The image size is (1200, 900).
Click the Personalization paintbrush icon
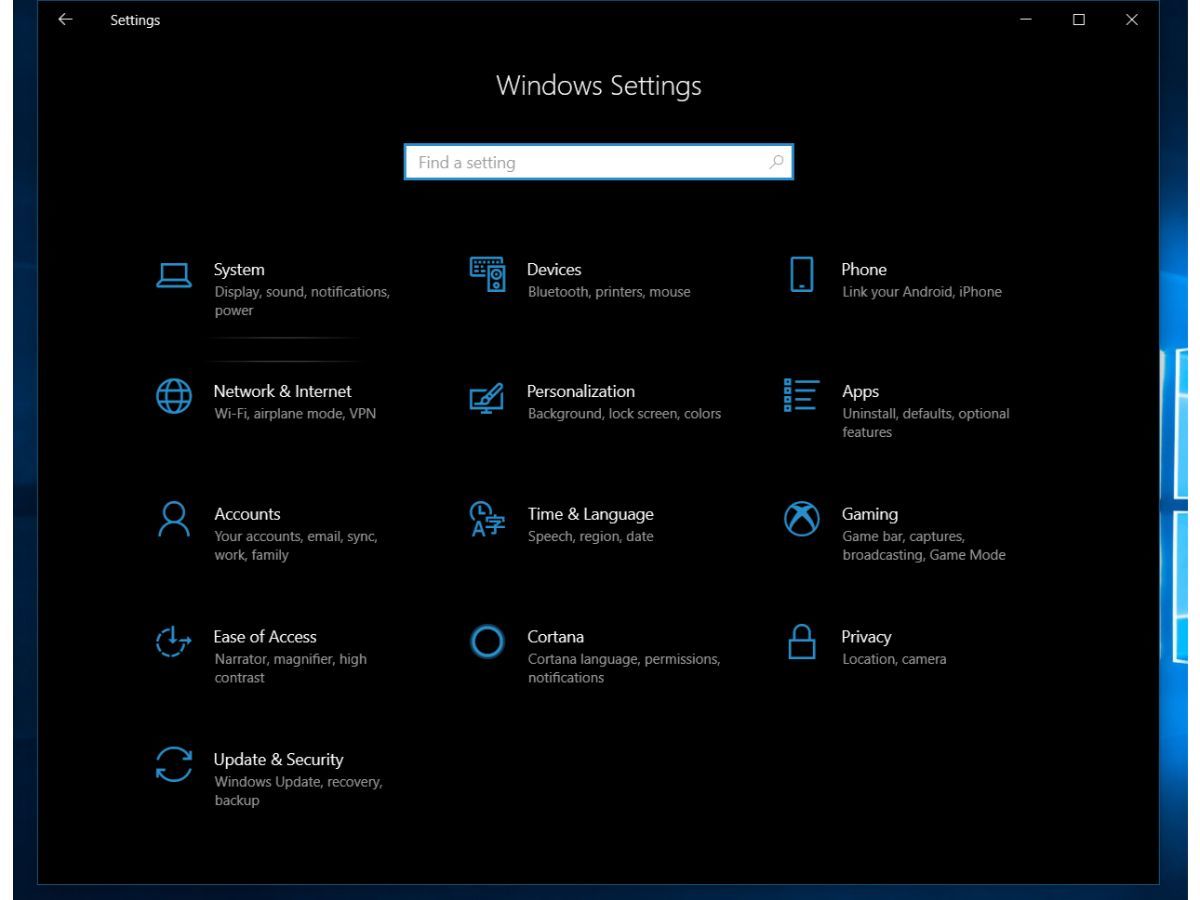click(487, 397)
